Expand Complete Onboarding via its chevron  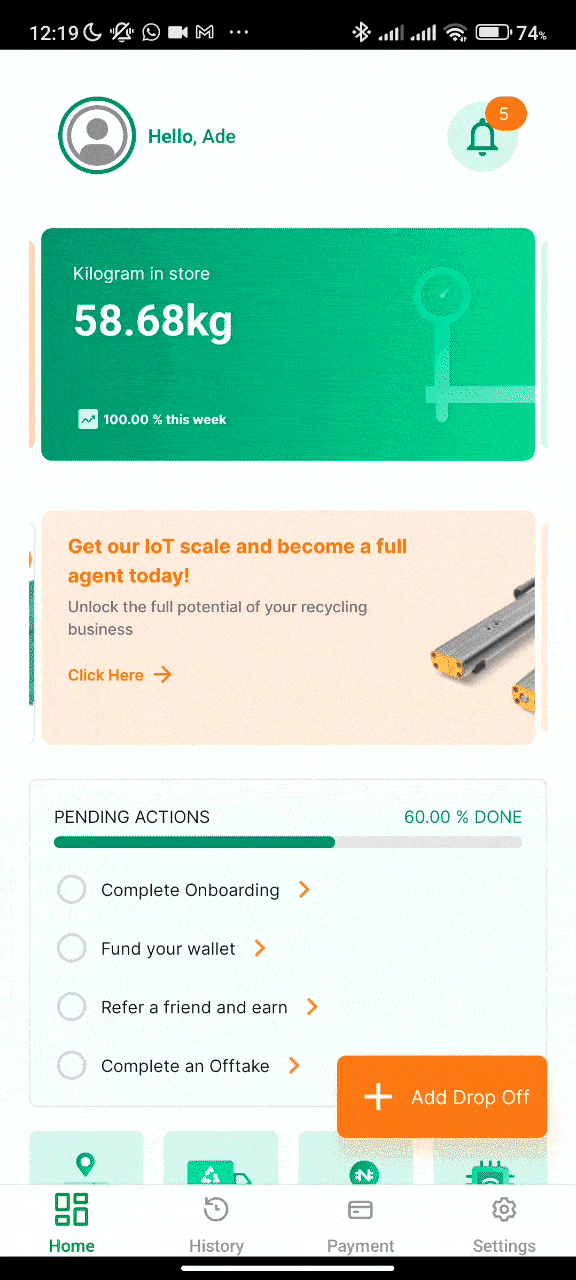point(304,889)
